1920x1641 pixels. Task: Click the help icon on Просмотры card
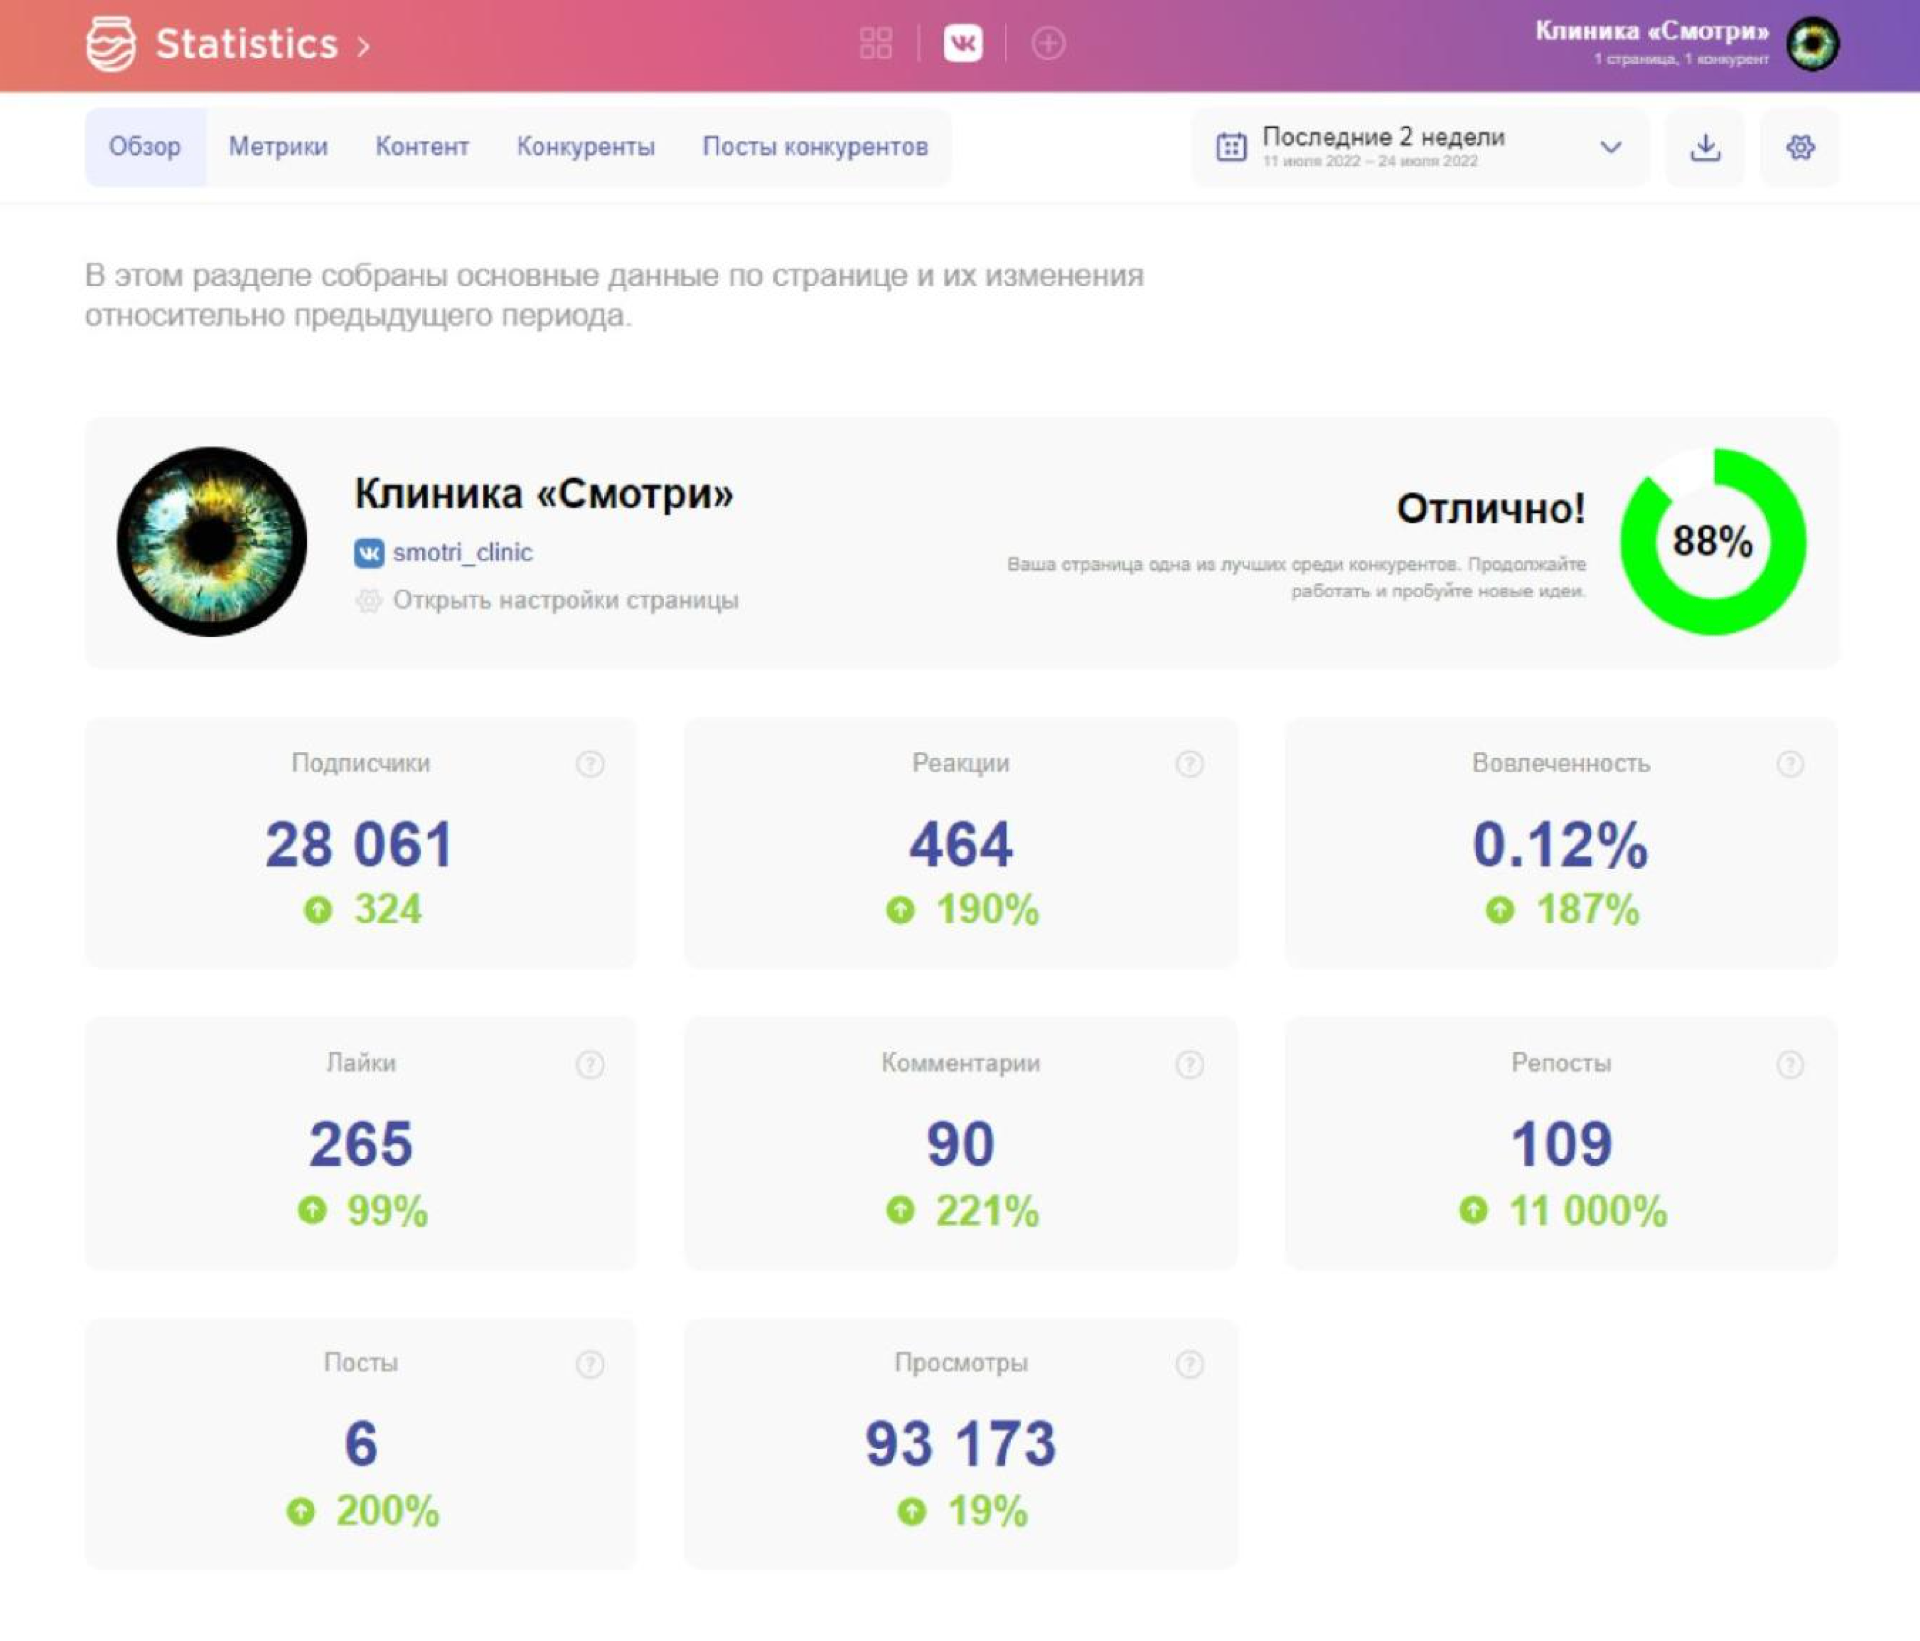point(1189,1365)
